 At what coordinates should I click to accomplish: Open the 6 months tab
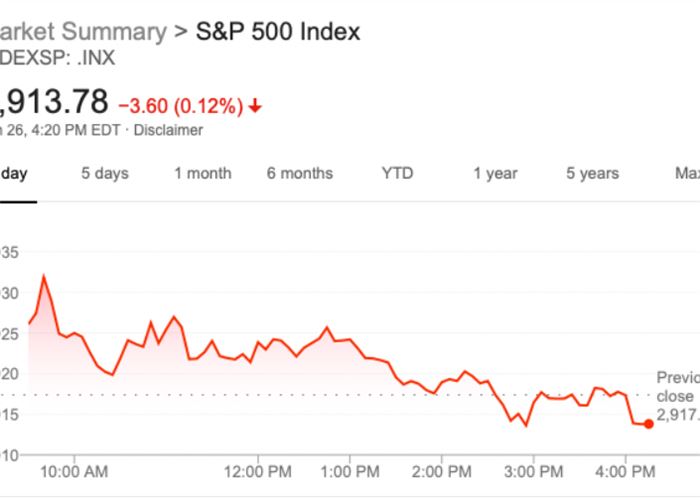coord(300,173)
